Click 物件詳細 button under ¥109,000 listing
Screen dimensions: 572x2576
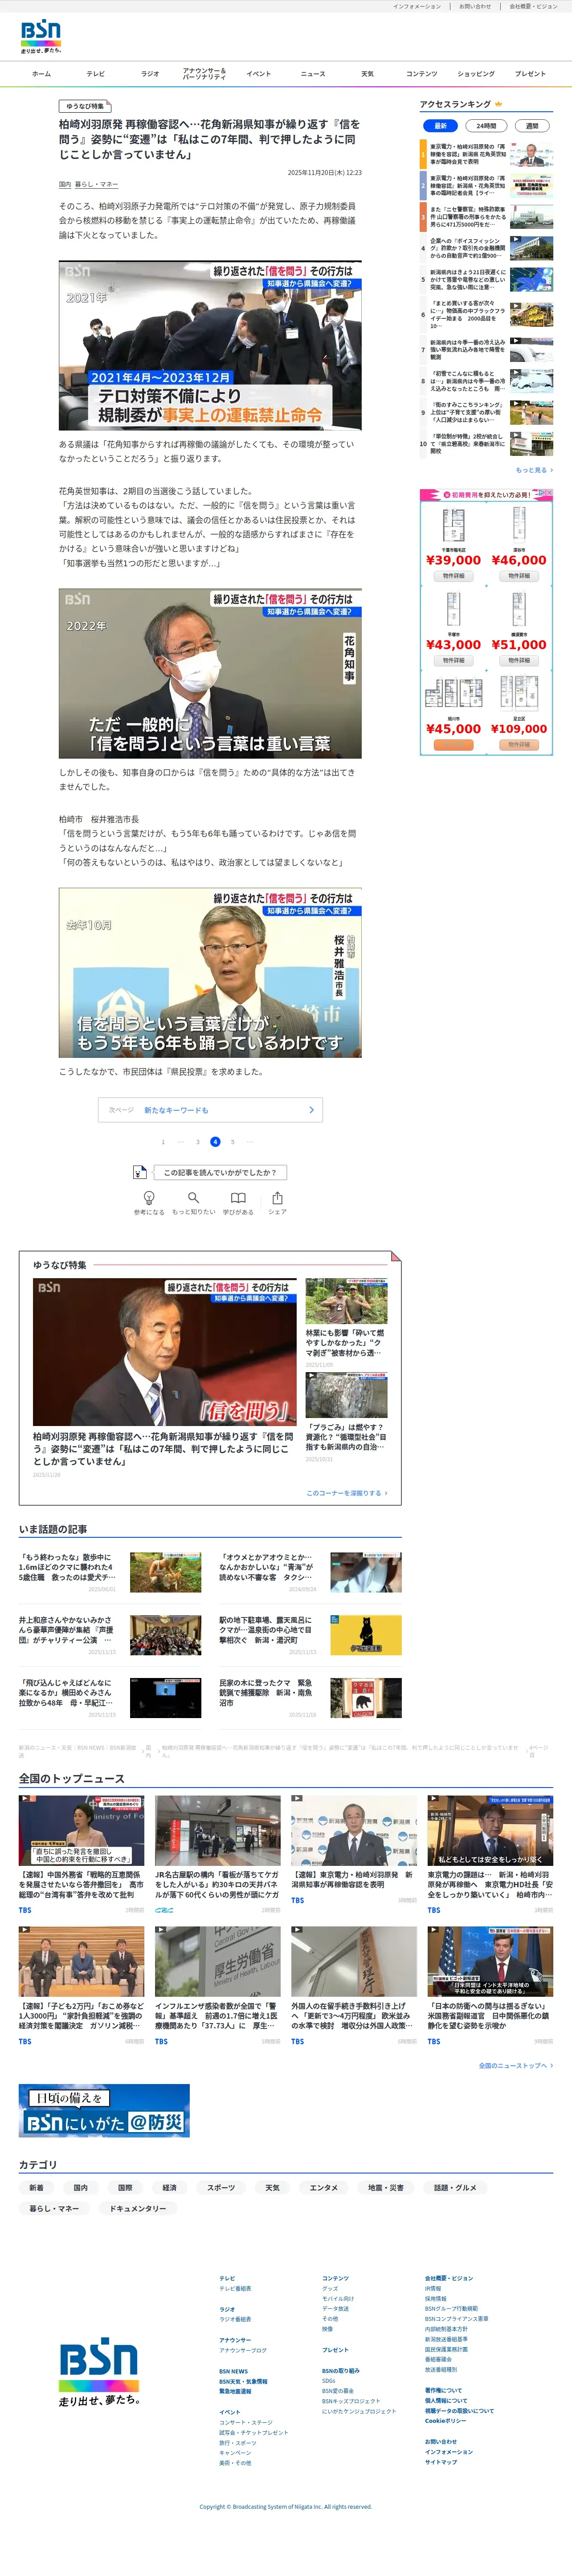pos(519,744)
